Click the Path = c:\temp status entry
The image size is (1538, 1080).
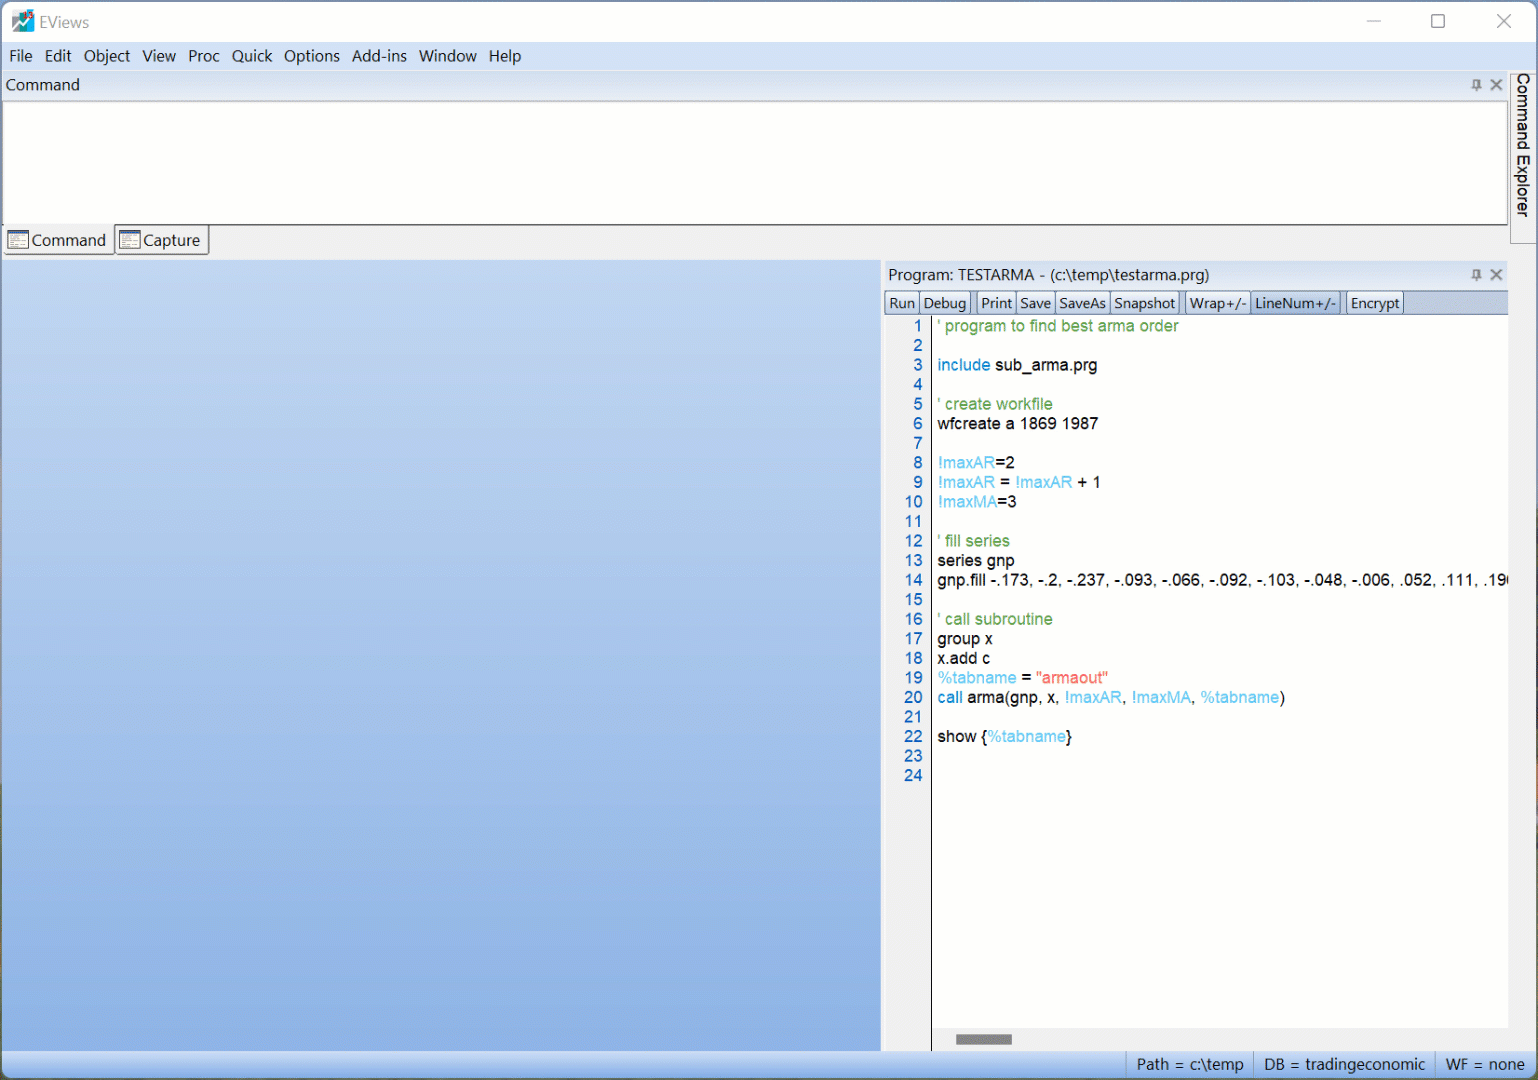click(1190, 1064)
